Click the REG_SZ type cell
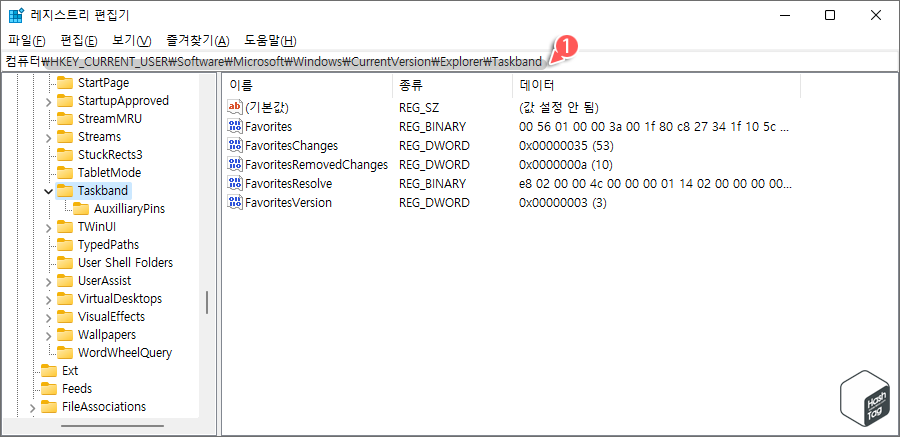Screen dimensions: 900x437 coord(419,107)
